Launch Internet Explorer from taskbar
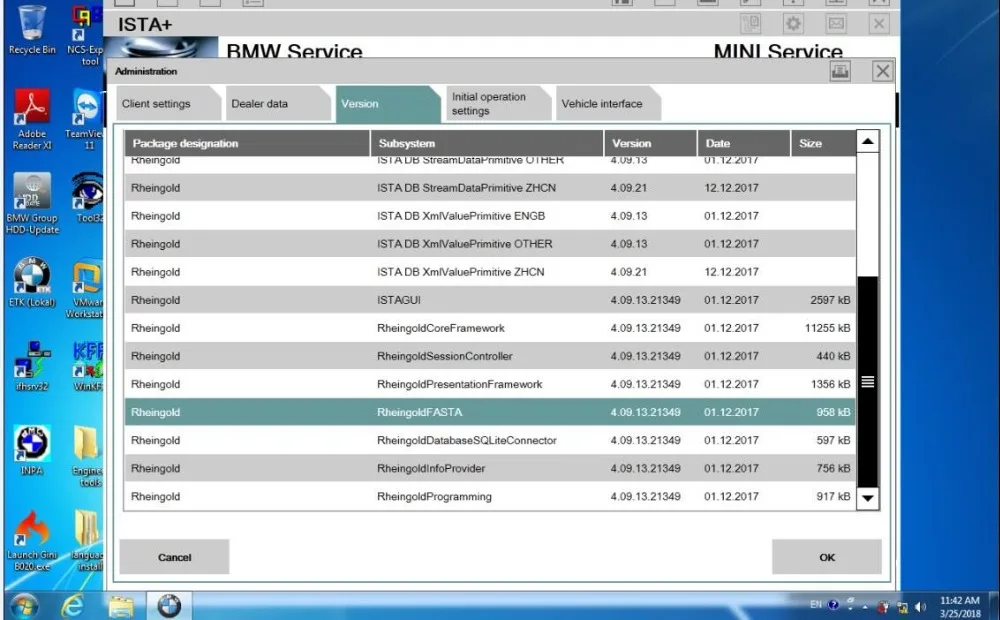 72,605
